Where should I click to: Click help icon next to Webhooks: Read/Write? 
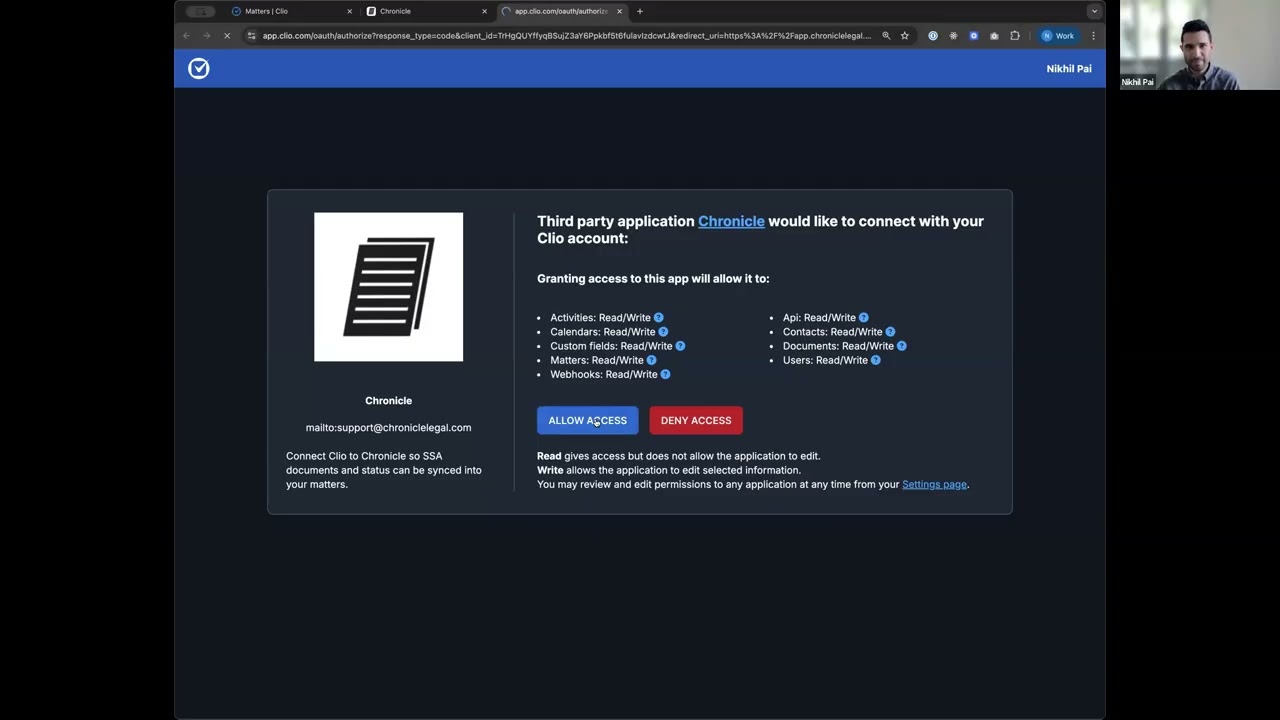665,374
